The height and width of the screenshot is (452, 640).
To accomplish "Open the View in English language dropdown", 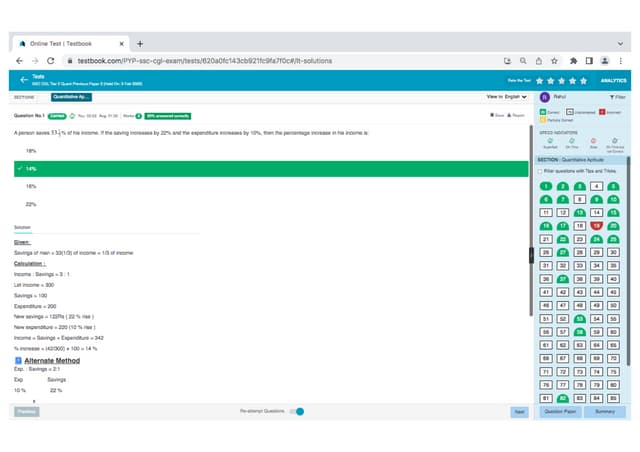I will tap(506, 97).
